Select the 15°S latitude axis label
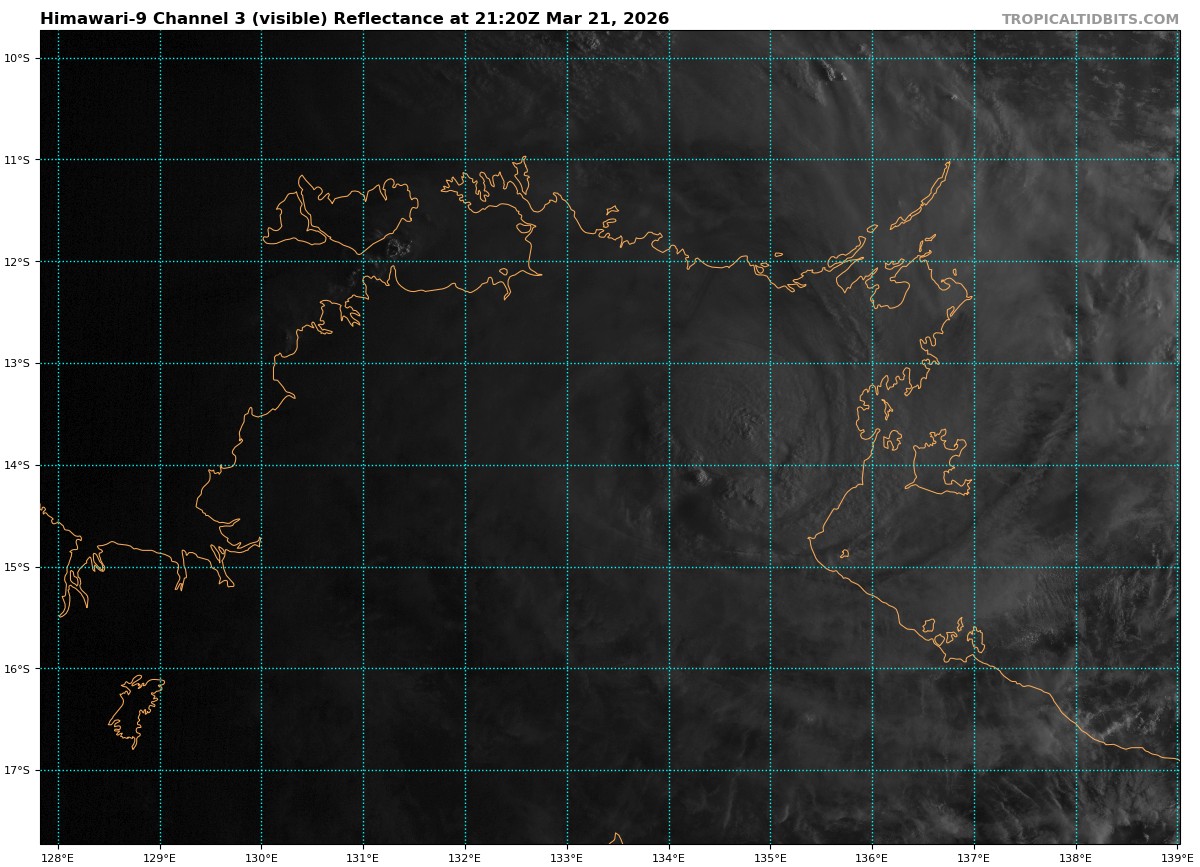The height and width of the screenshot is (867, 1200). 17,567
